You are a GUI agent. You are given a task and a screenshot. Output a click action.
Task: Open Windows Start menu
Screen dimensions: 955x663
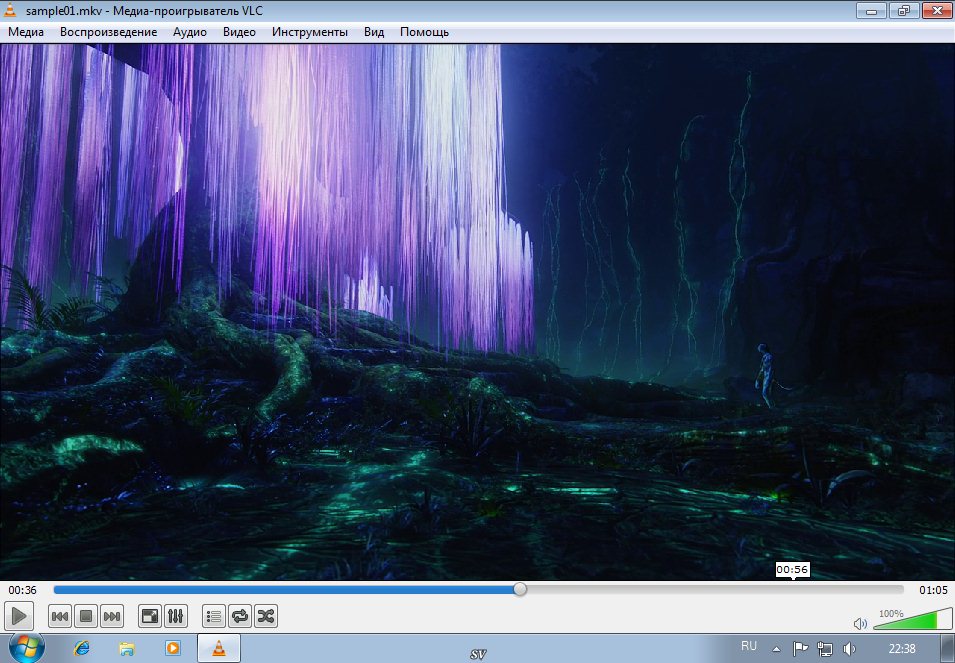pos(28,648)
